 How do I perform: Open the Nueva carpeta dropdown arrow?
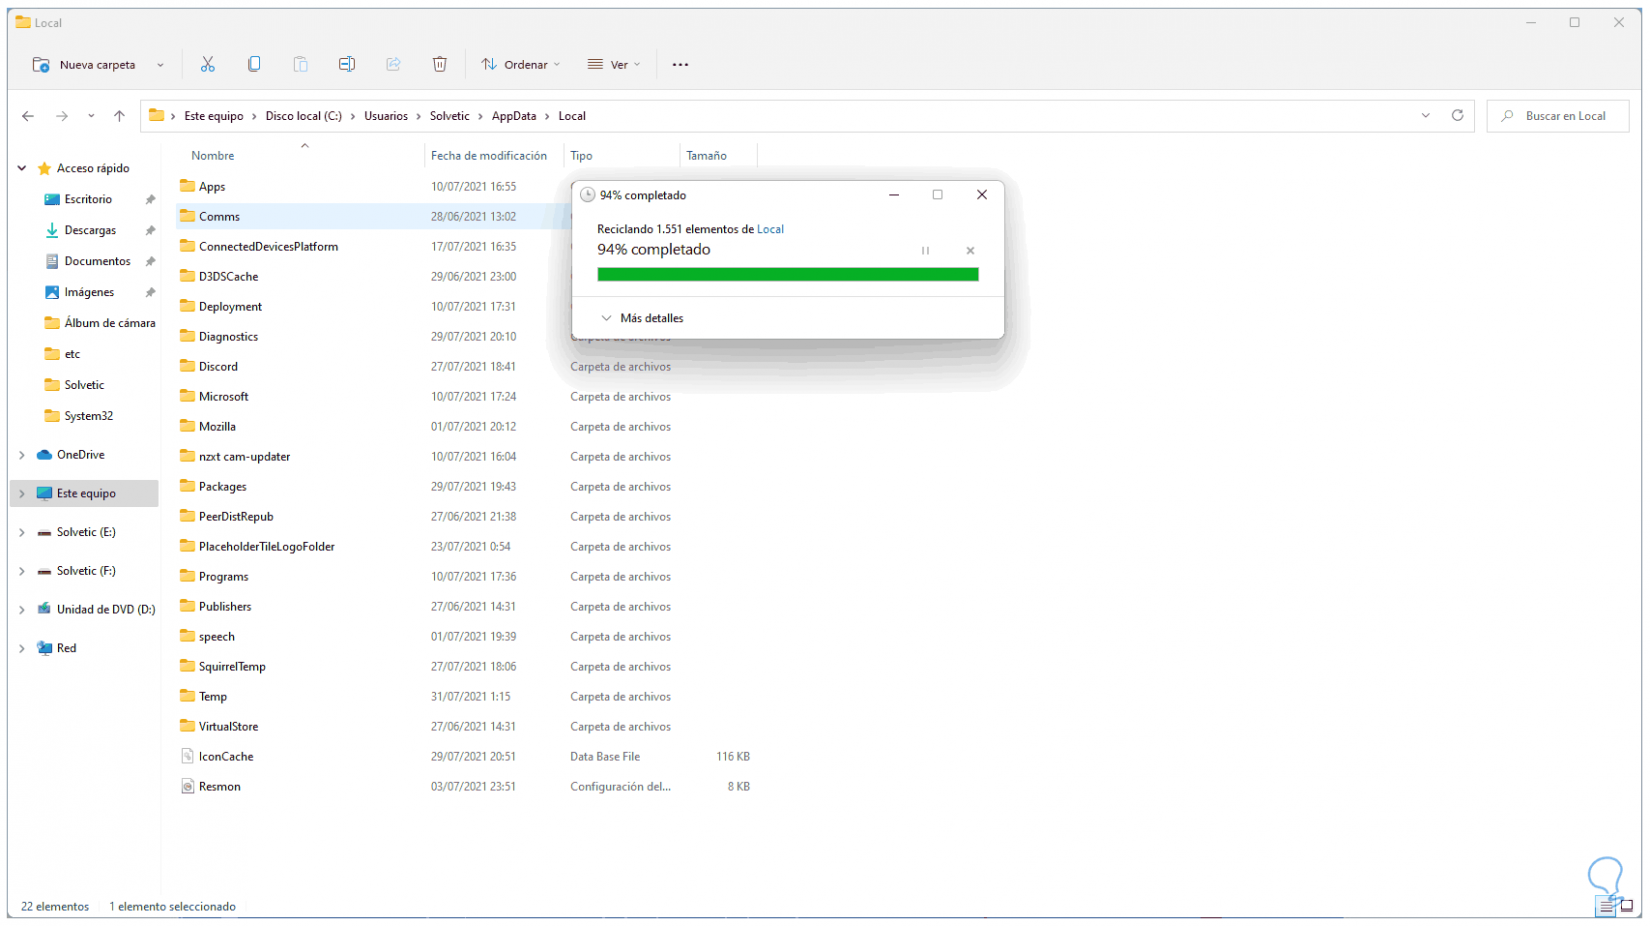[x=160, y=65]
